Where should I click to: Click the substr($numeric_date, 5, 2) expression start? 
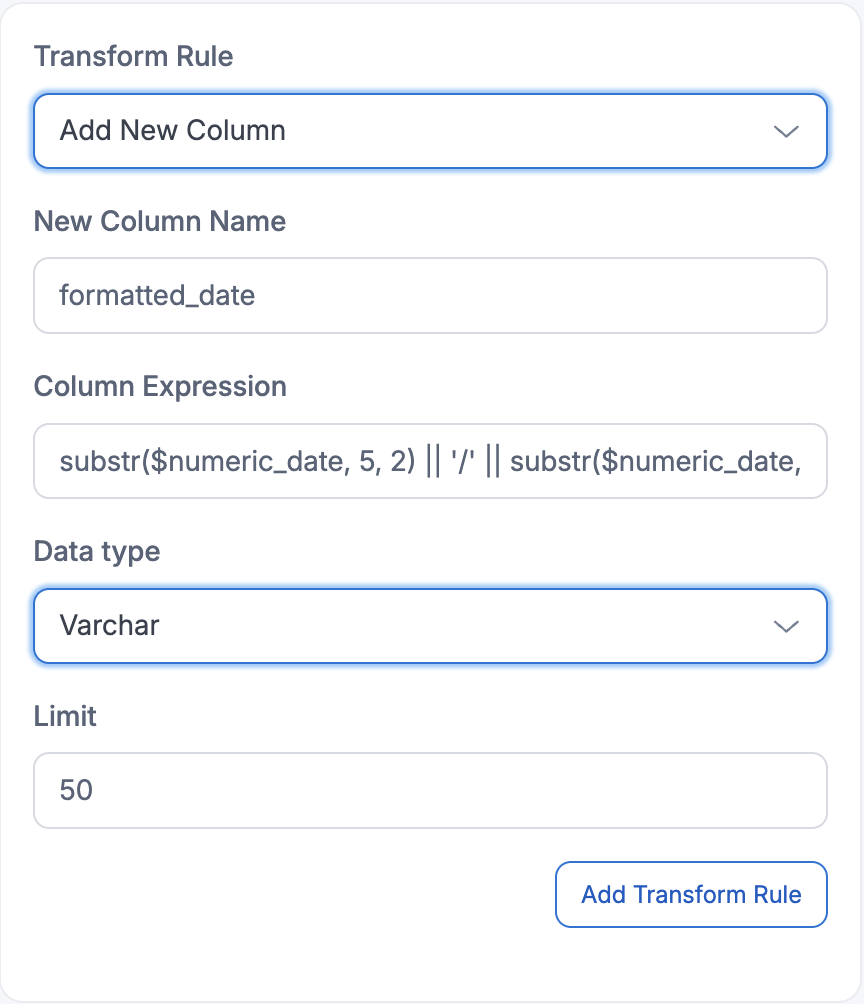pyautogui.click(x=237, y=461)
